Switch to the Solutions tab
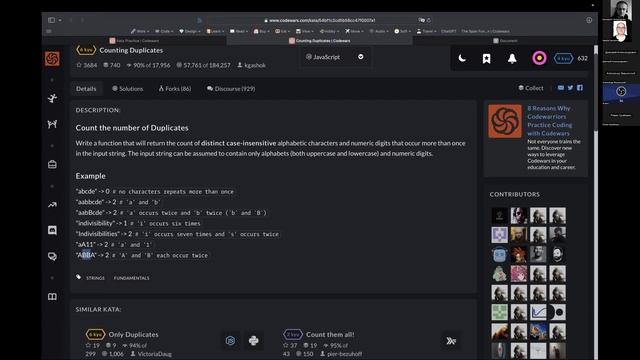640x360 pixels. pos(127,89)
